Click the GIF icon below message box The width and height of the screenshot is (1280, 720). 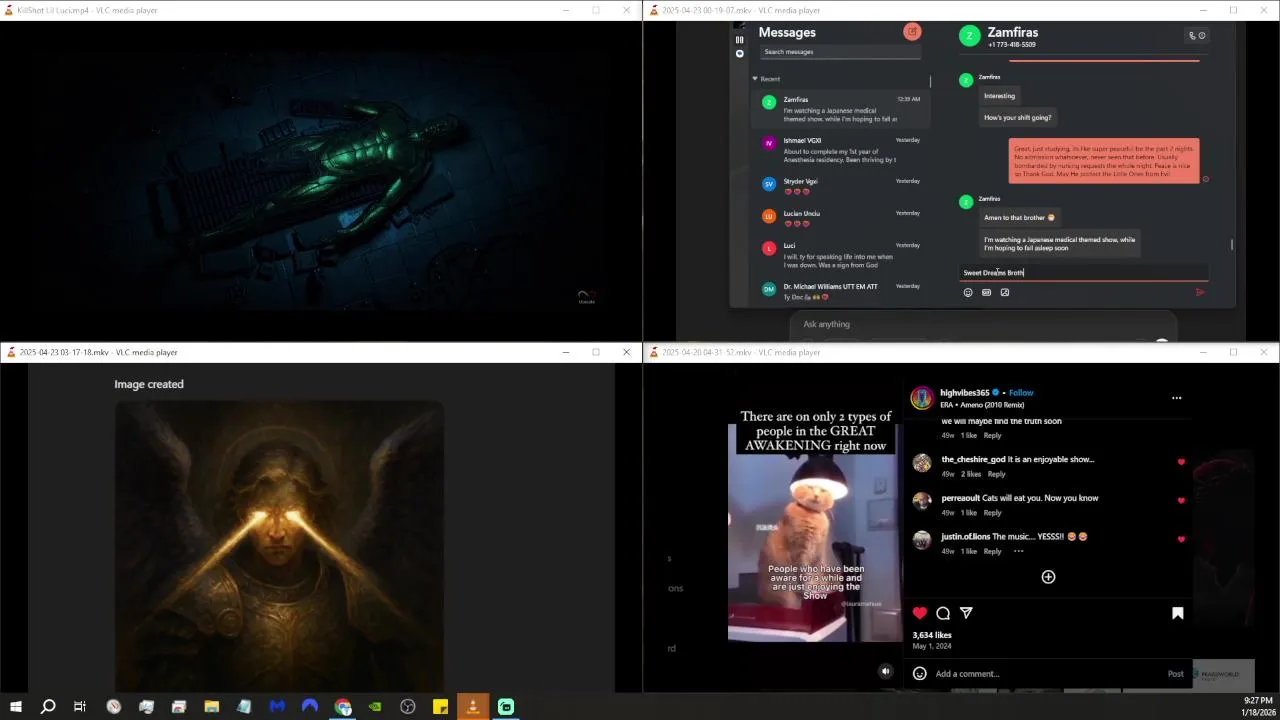[x=986, y=292]
